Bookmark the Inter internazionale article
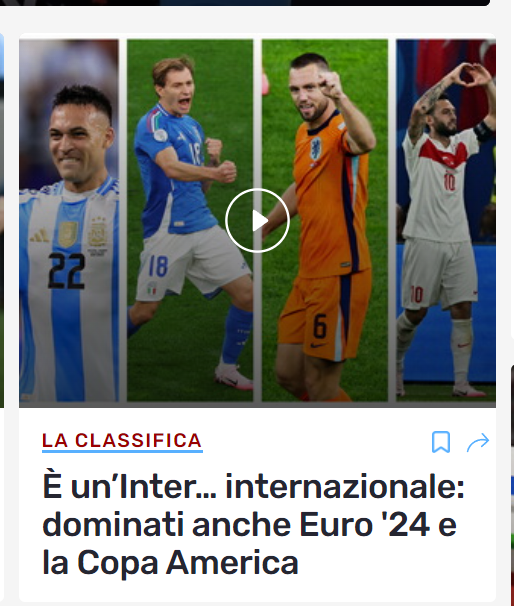The height and width of the screenshot is (606, 514). 441,442
